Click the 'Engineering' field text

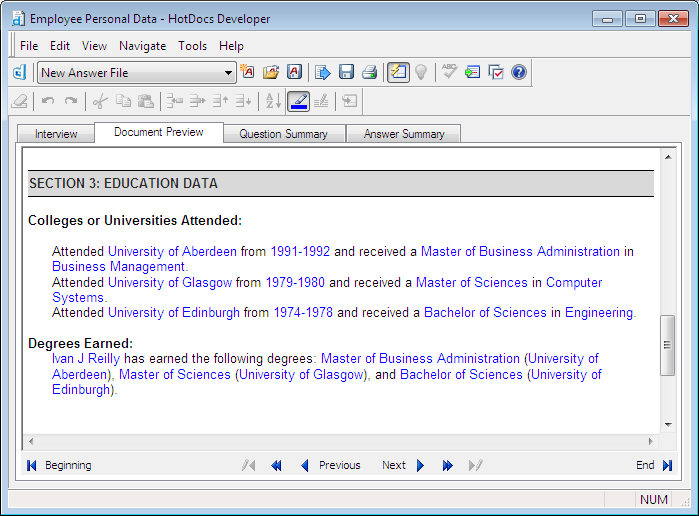599,313
